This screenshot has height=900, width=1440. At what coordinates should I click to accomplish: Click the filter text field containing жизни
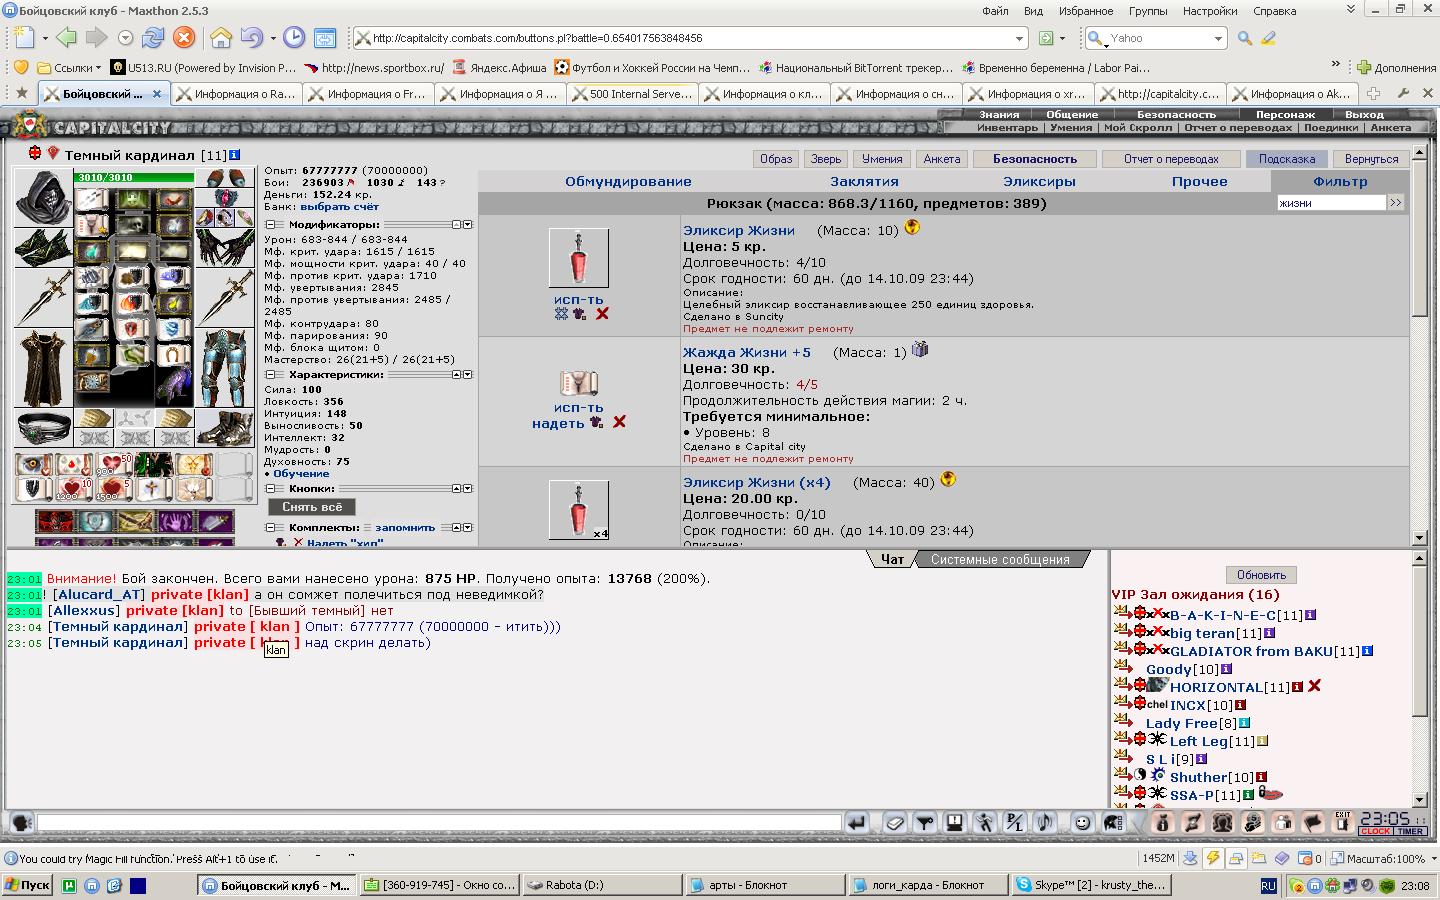pos(1331,203)
